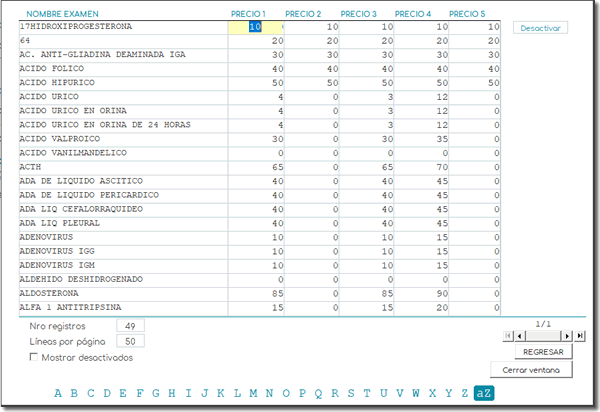Filter exams by letter M

(253, 393)
